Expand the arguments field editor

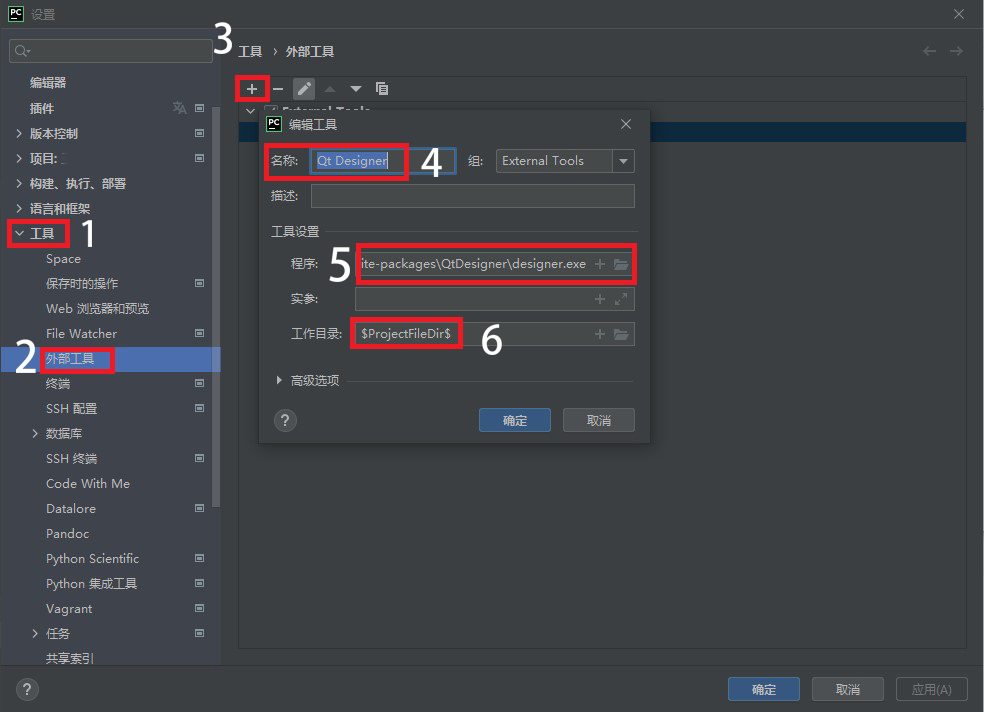pos(621,299)
